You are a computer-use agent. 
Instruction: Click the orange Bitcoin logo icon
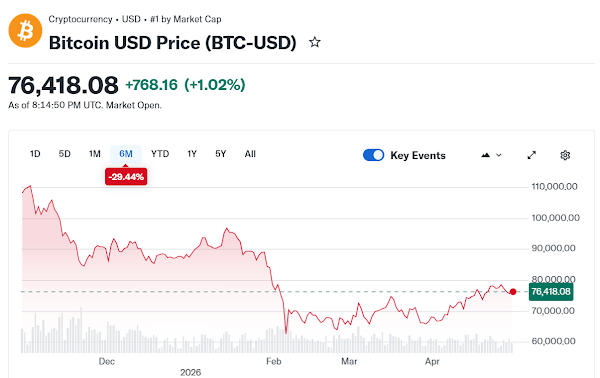[25, 31]
